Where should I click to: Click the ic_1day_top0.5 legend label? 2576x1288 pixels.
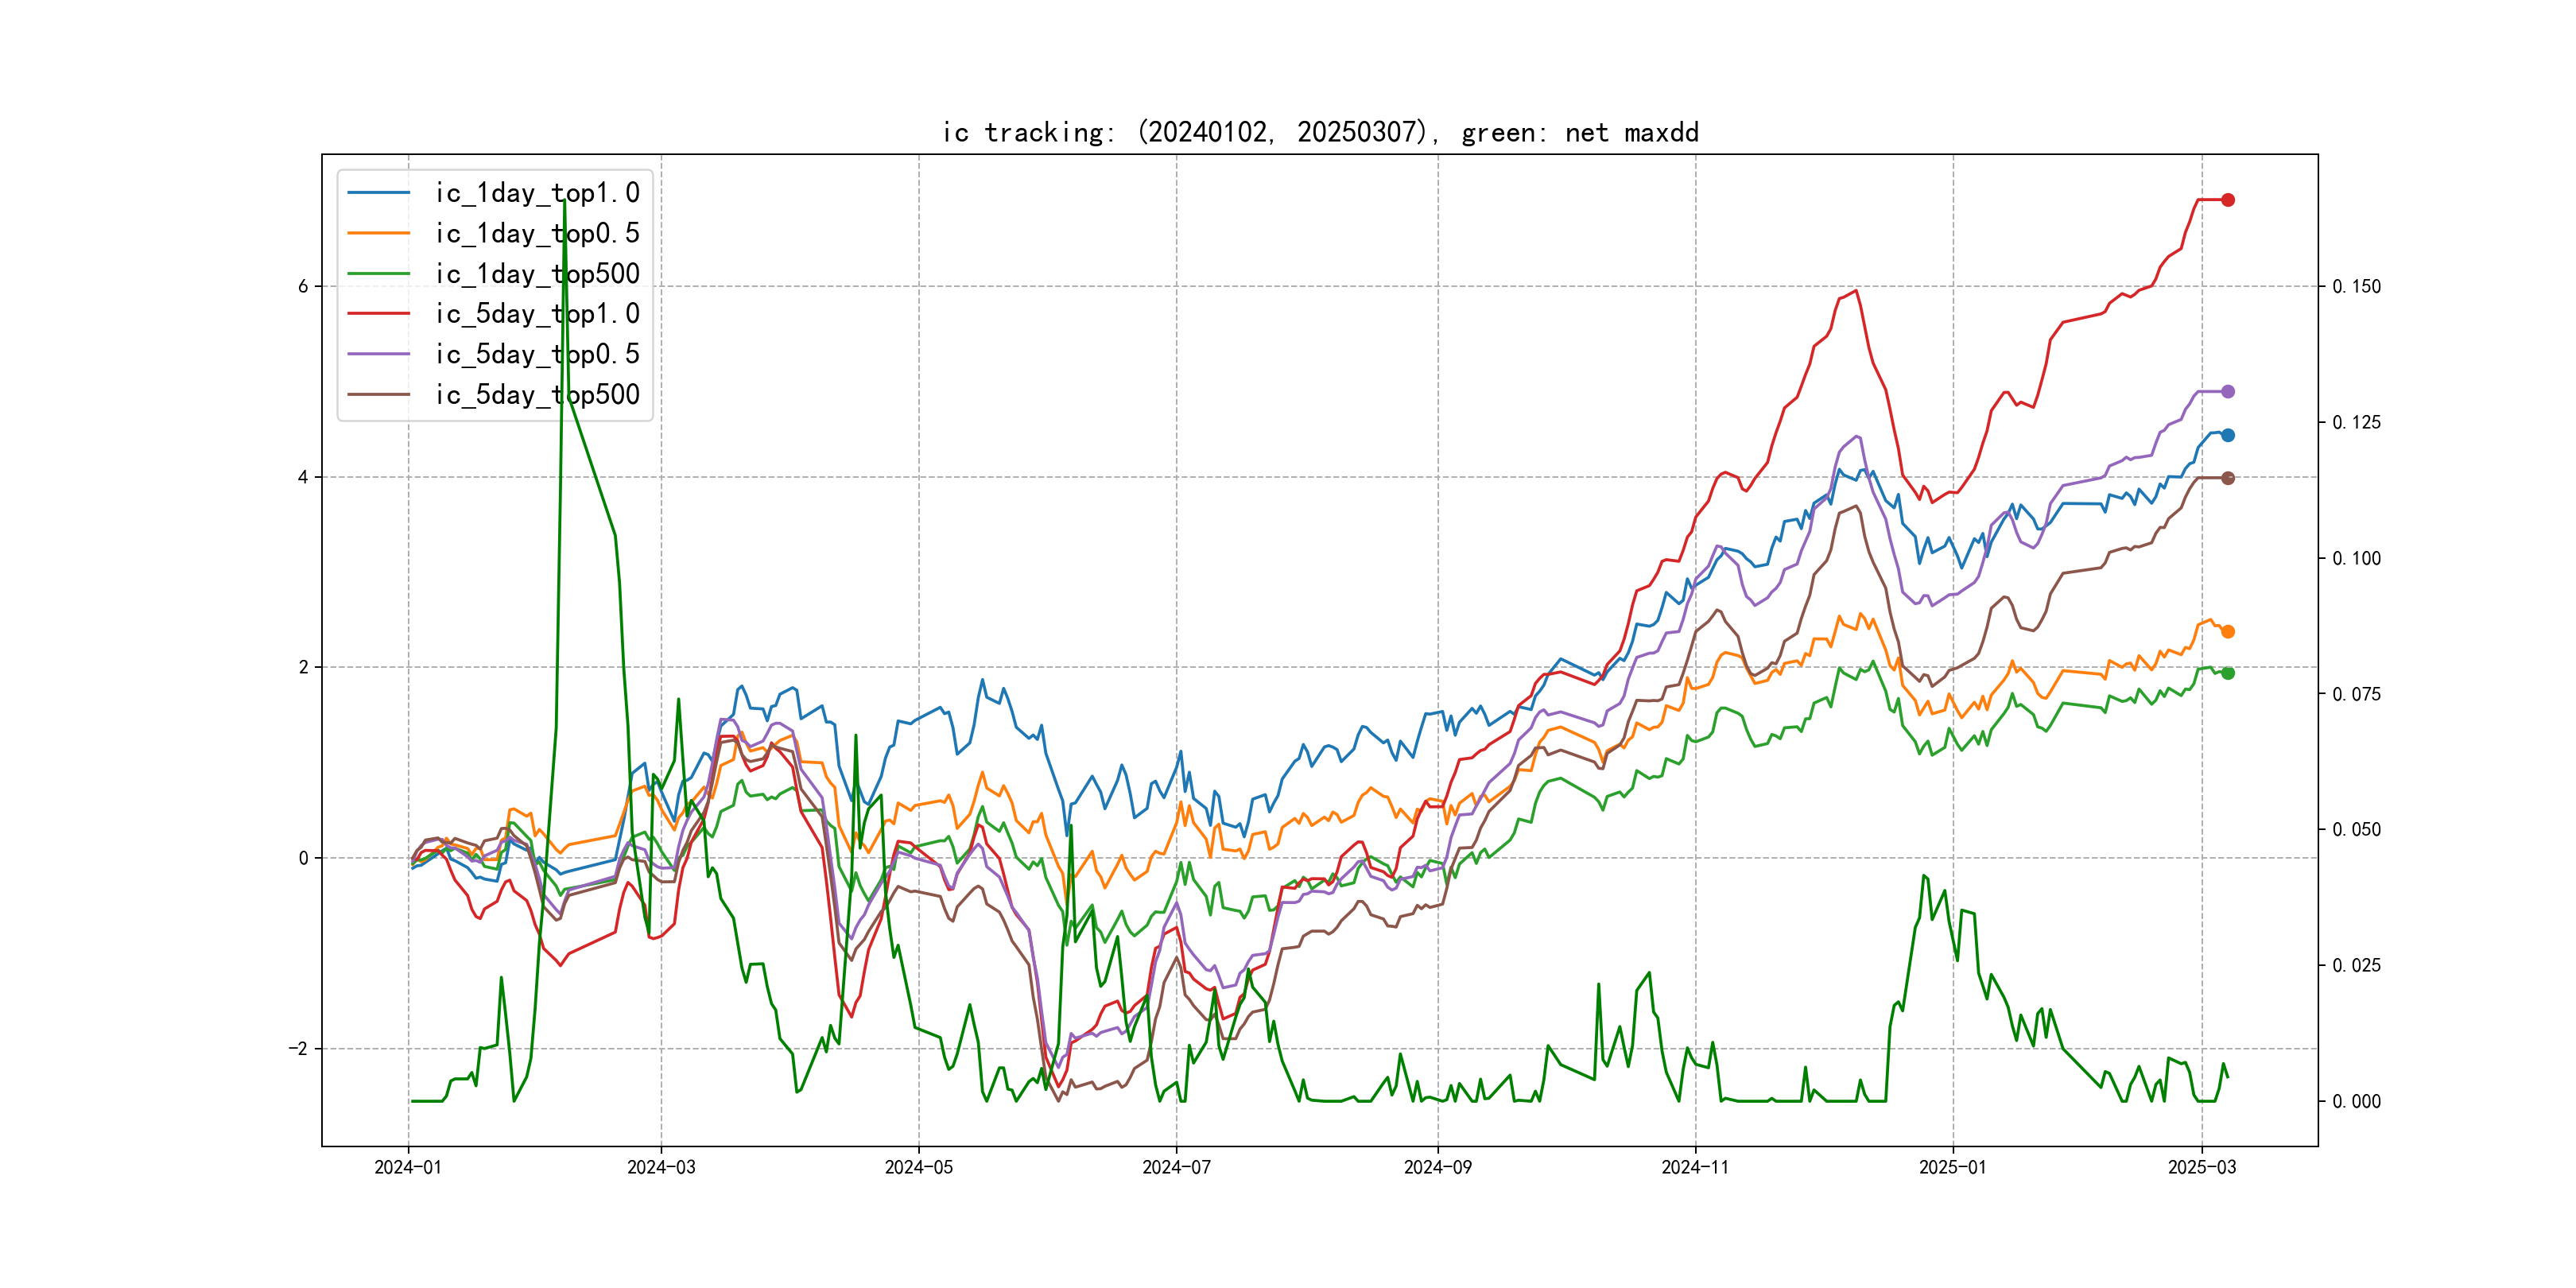pyautogui.click(x=537, y=233)
